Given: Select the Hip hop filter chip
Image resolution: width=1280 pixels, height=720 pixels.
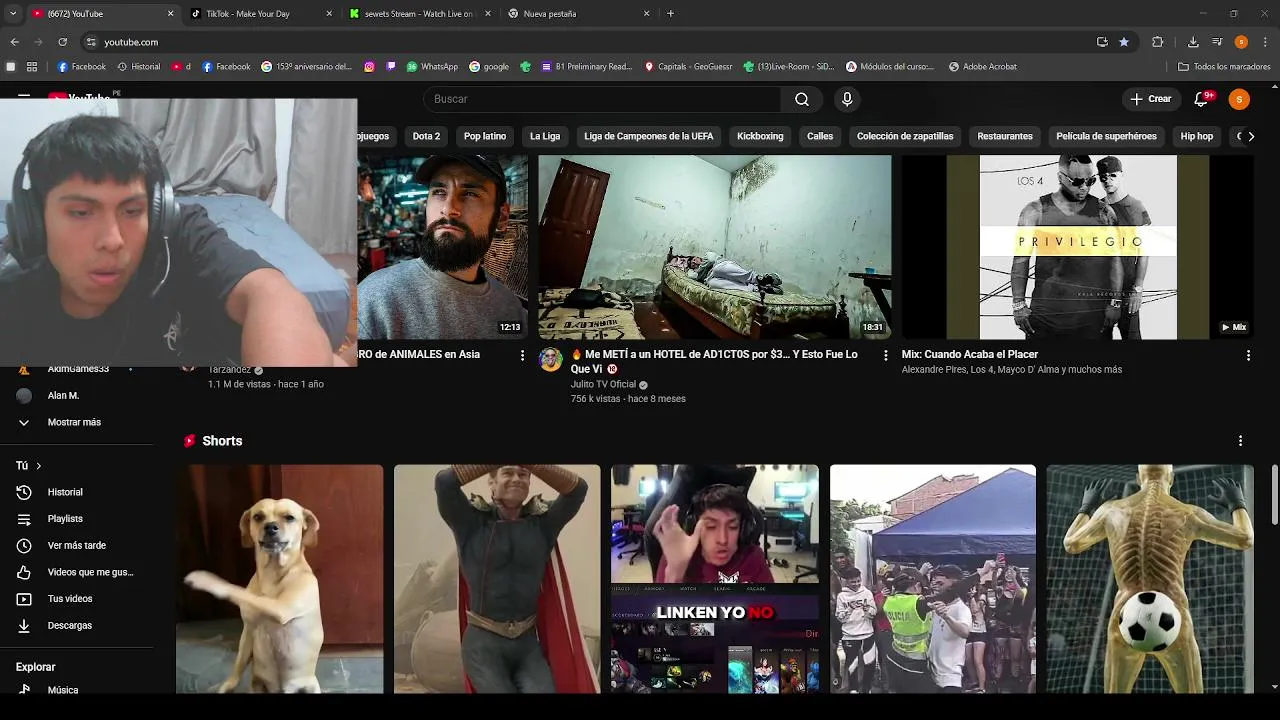Looking at the screenshot, I should (1196, 136).
